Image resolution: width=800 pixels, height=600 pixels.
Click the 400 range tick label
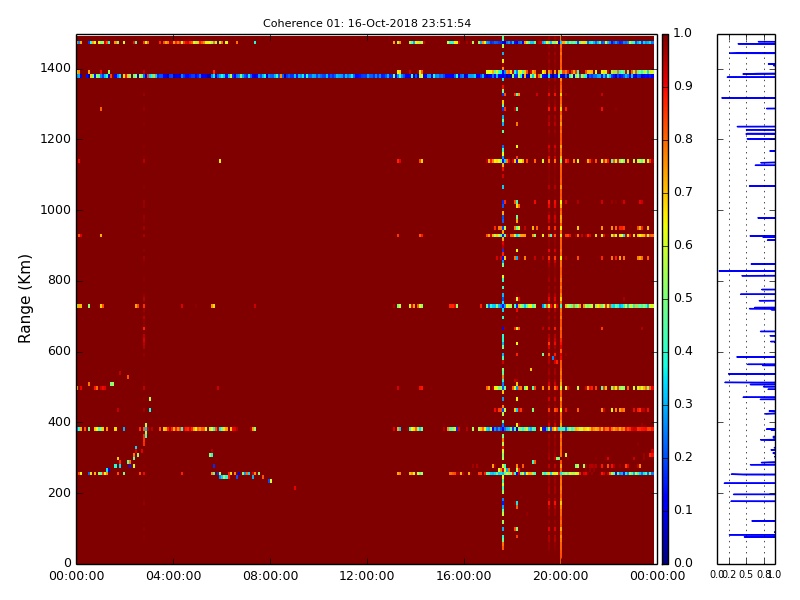click(x=59, y=422)
